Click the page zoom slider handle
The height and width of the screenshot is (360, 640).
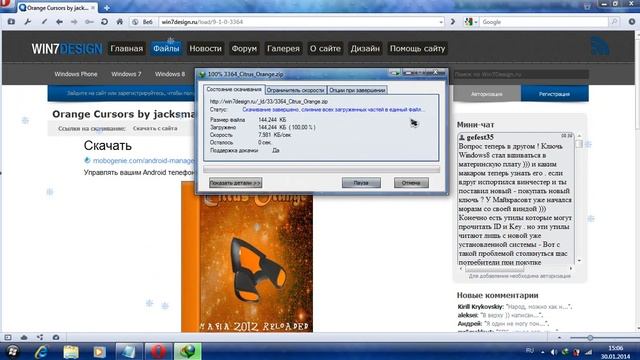tap(590, 338)
